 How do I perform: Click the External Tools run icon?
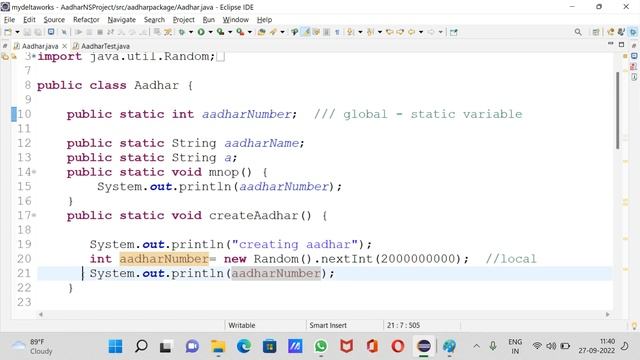pos(240,32)
